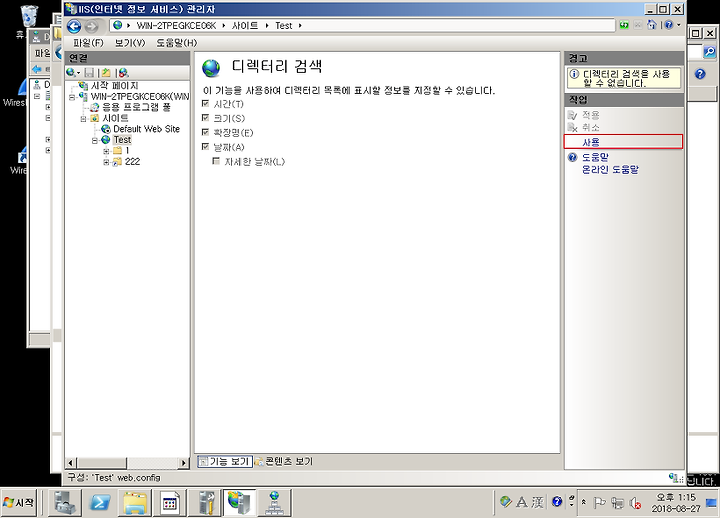Expand folder 222 under Test
Image resolution: width=720 pixels, height=518 pixels.
point(106,162)
